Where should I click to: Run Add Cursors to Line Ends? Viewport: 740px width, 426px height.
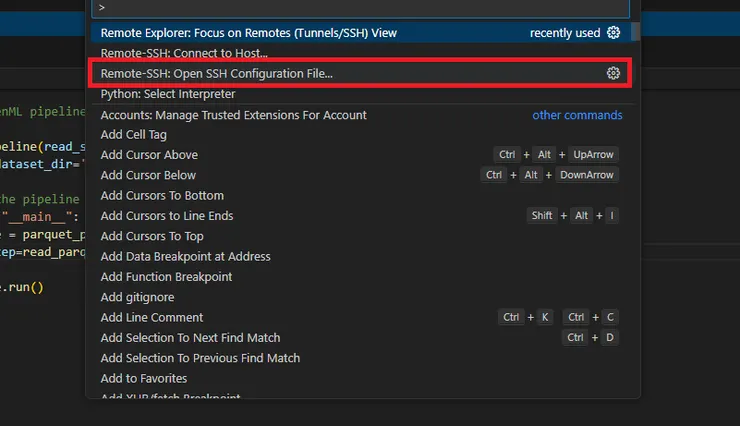point(361,216)
